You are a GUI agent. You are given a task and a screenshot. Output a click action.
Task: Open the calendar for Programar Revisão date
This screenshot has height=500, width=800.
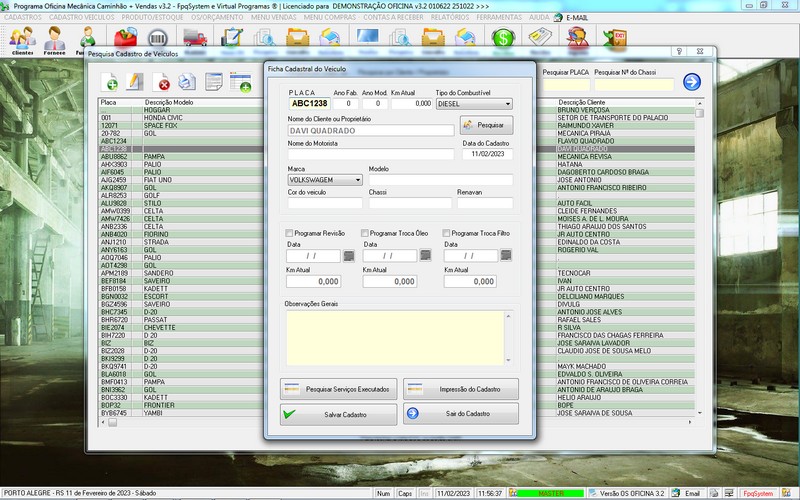[x=348, y=256]
